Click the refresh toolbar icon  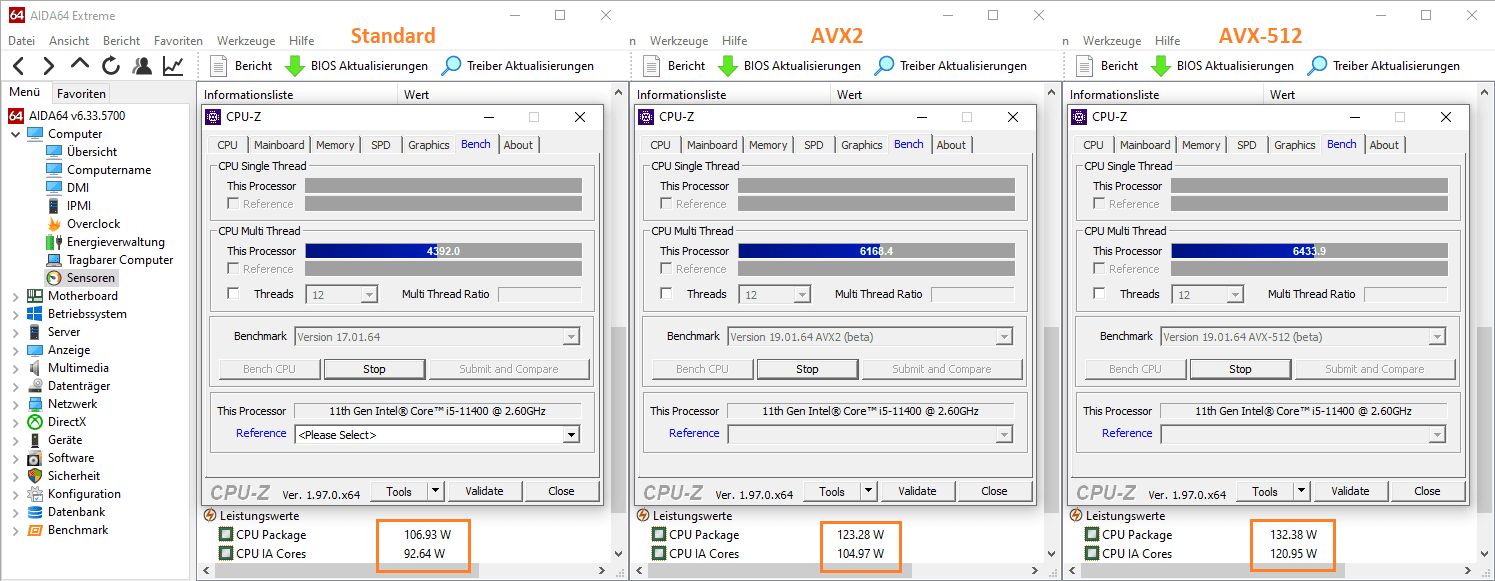[111, 66]
